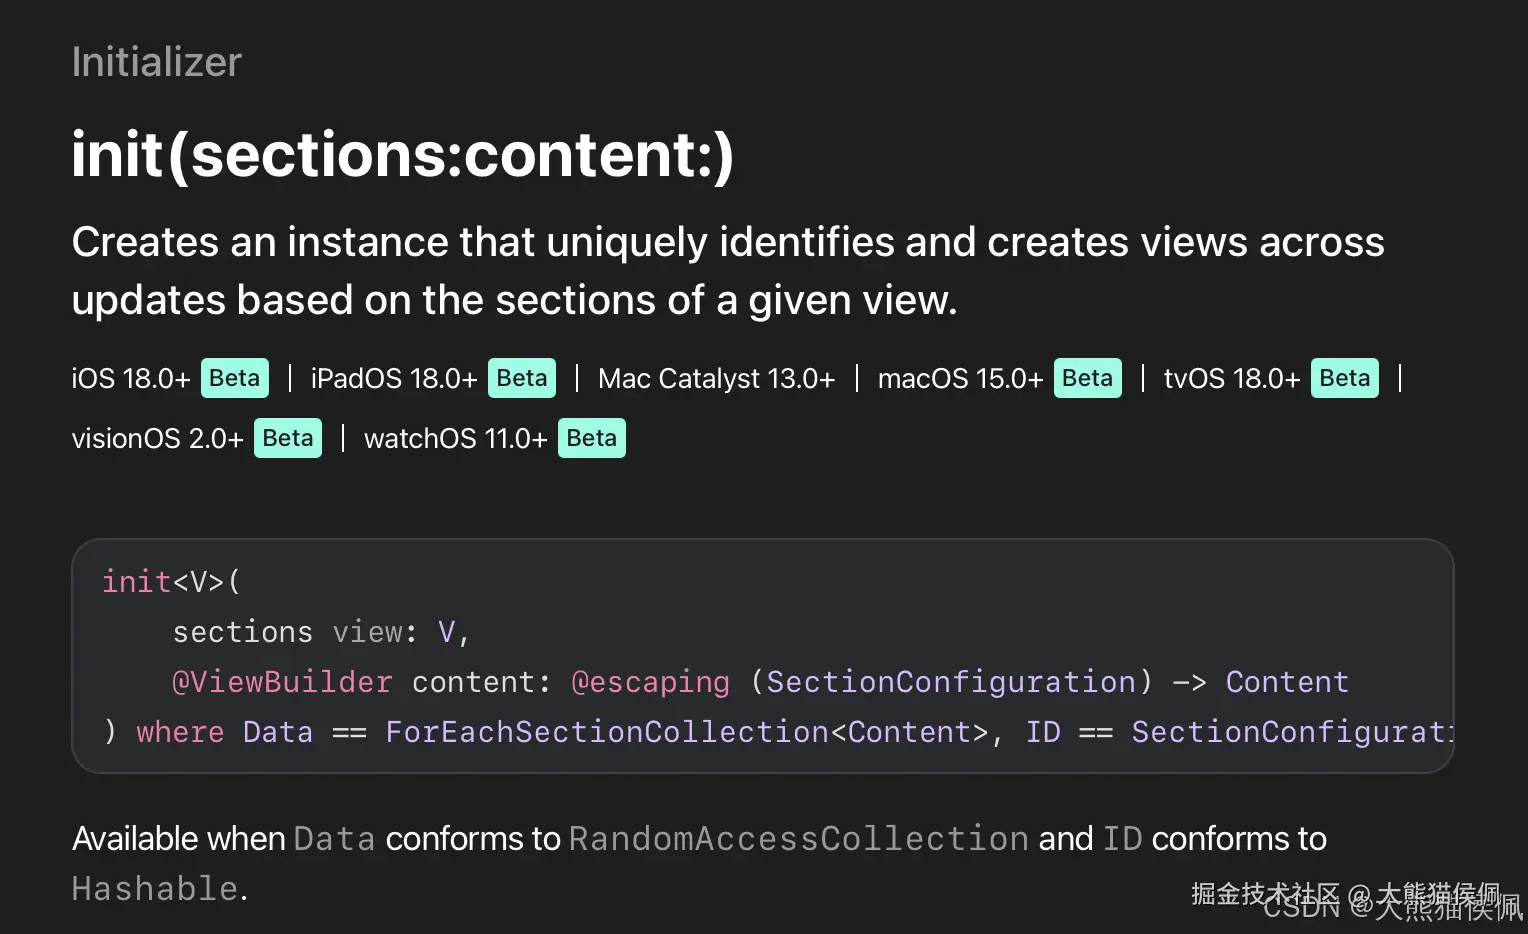Click the Hashable code term
The image size is (1528, 934).
coord(155,888)
